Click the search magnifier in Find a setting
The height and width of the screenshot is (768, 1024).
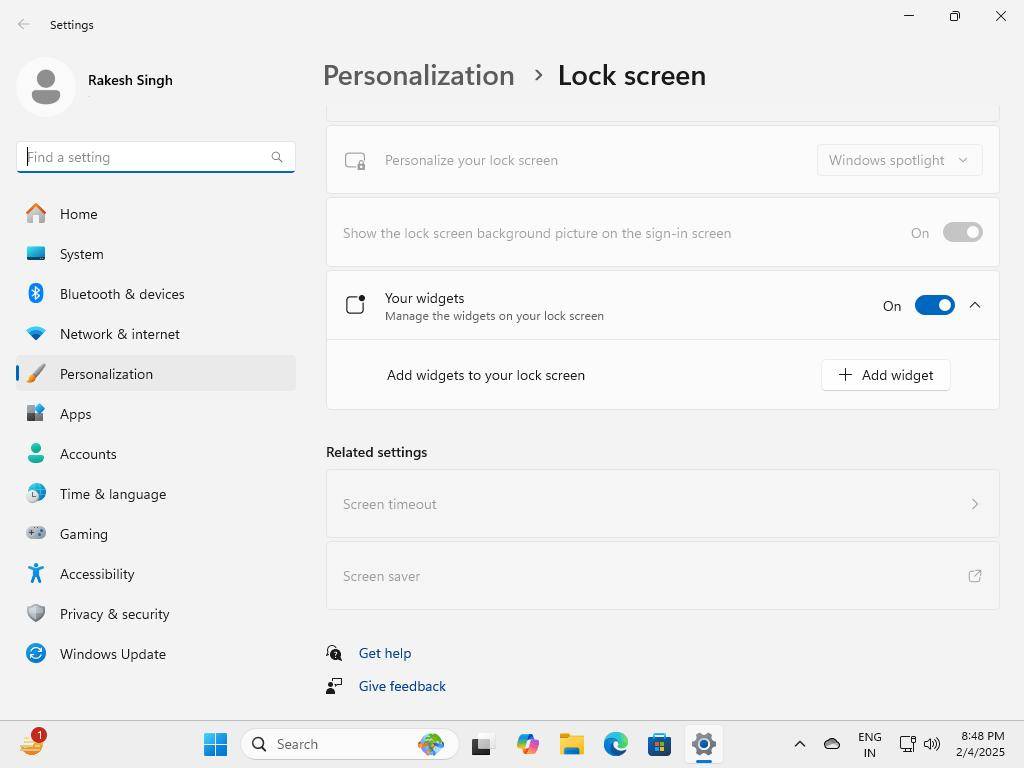pyautogui.click(x=277, y=157)
